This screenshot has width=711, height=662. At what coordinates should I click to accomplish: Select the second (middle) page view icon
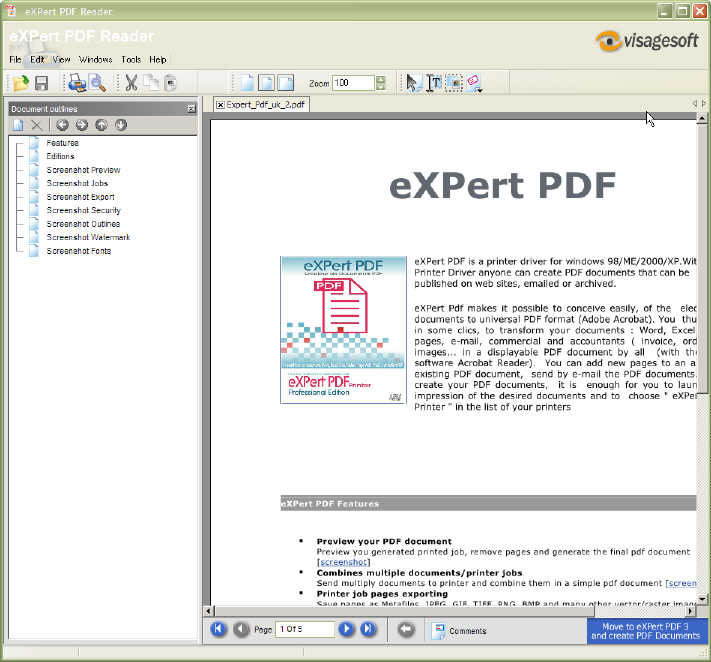coord(266,83)
